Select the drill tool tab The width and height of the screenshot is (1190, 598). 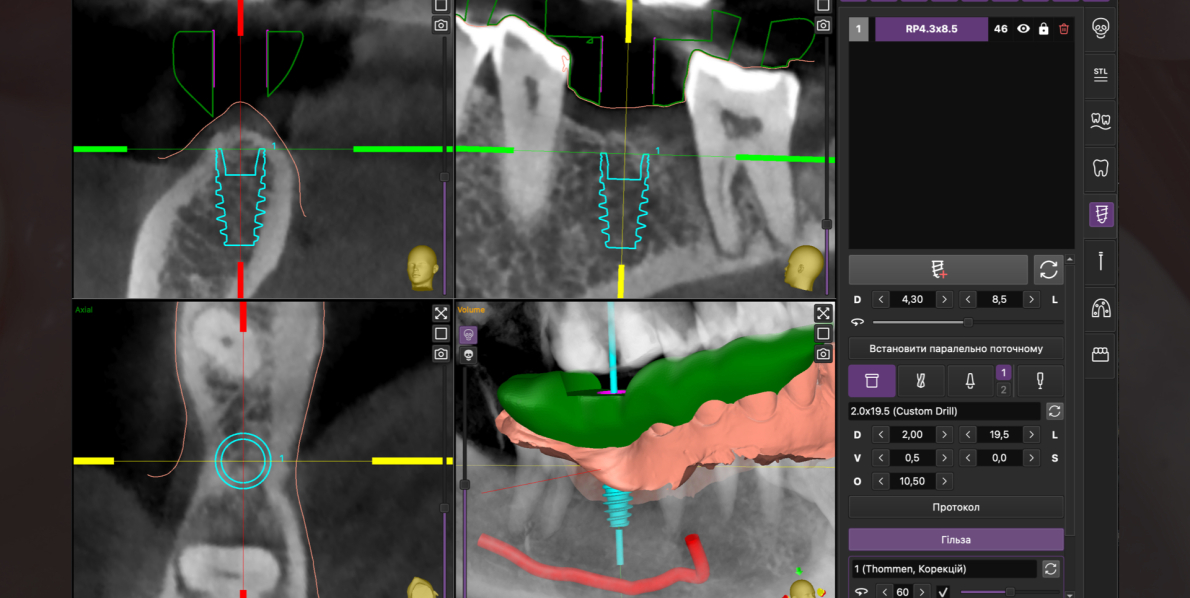[x=921, y=381]
